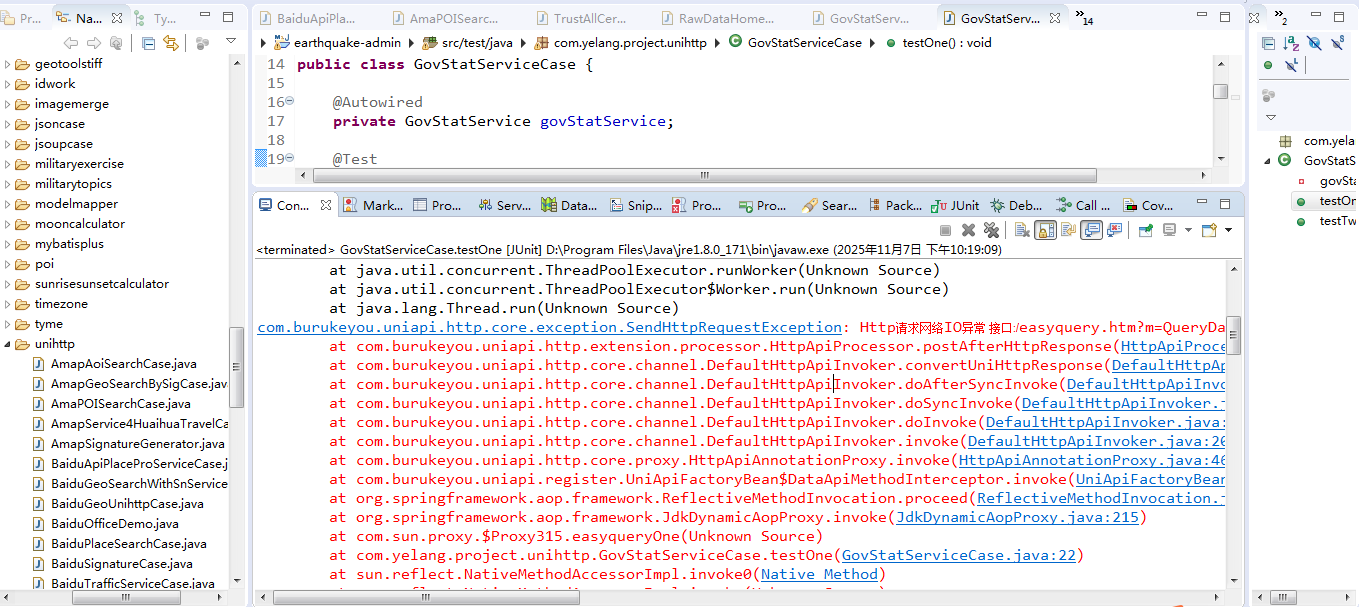1359x607 pixels.
Task: Open Outline view menu triangle
Action: click(1271, 117)
